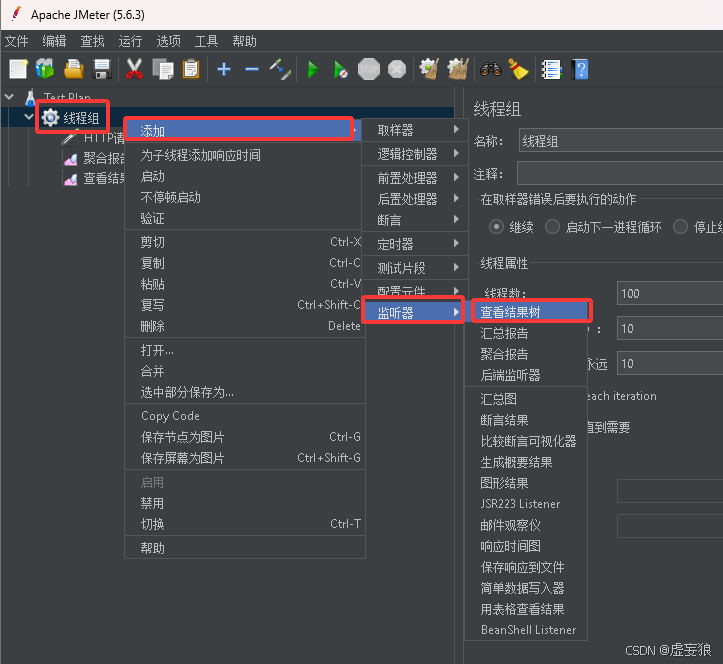Open the 编辑 menu
The width and height of the screenshot is (723, 664).
tap(54, 41)
